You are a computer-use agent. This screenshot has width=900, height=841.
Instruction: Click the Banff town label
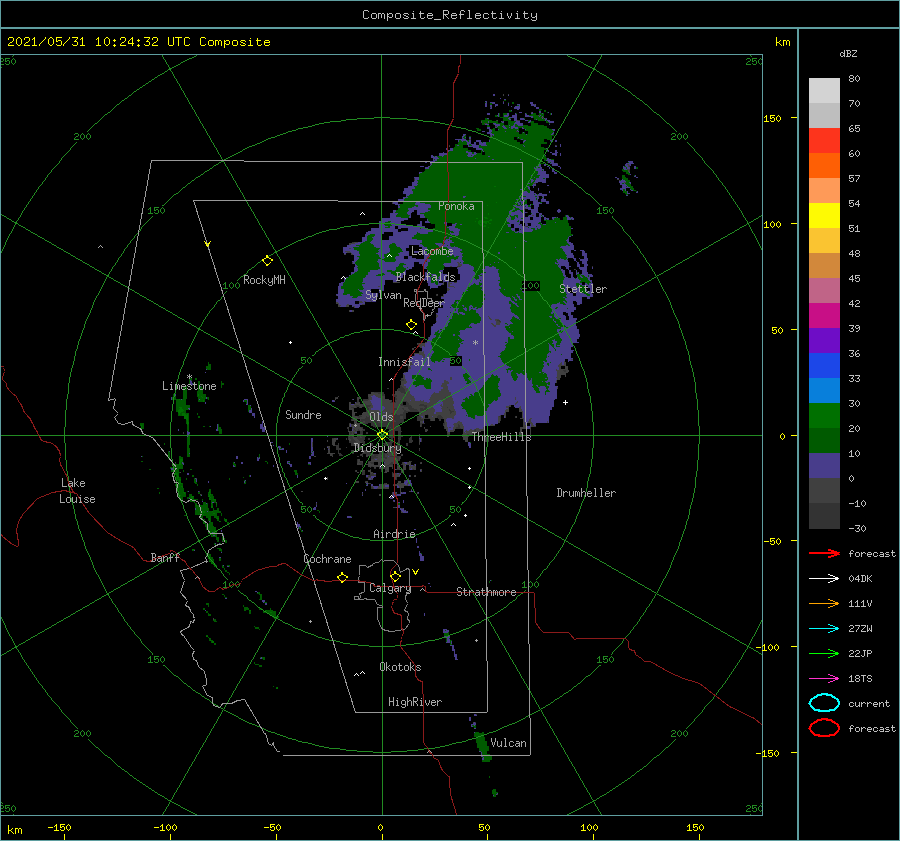tap(165, 557)
